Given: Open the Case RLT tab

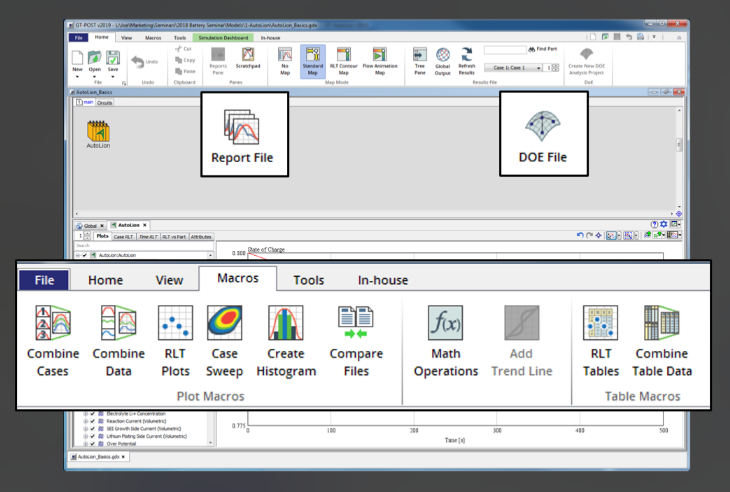Looking at the screenshot, I should click(x=123, y=237).
